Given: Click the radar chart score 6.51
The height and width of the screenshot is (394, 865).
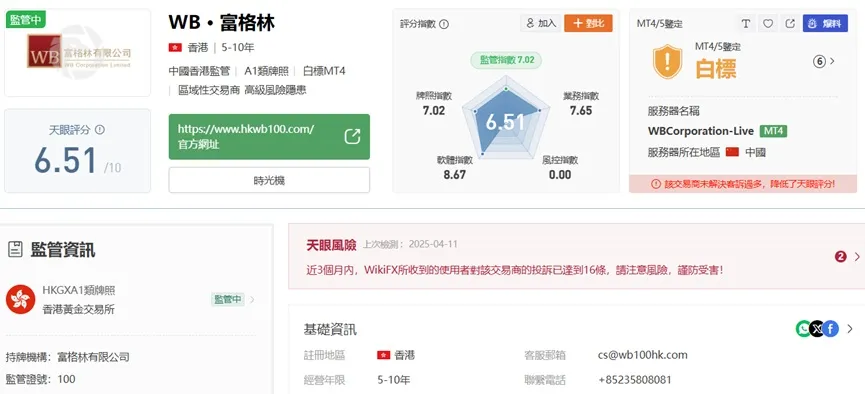Looking at the screenshot, I should click(505, 122).
